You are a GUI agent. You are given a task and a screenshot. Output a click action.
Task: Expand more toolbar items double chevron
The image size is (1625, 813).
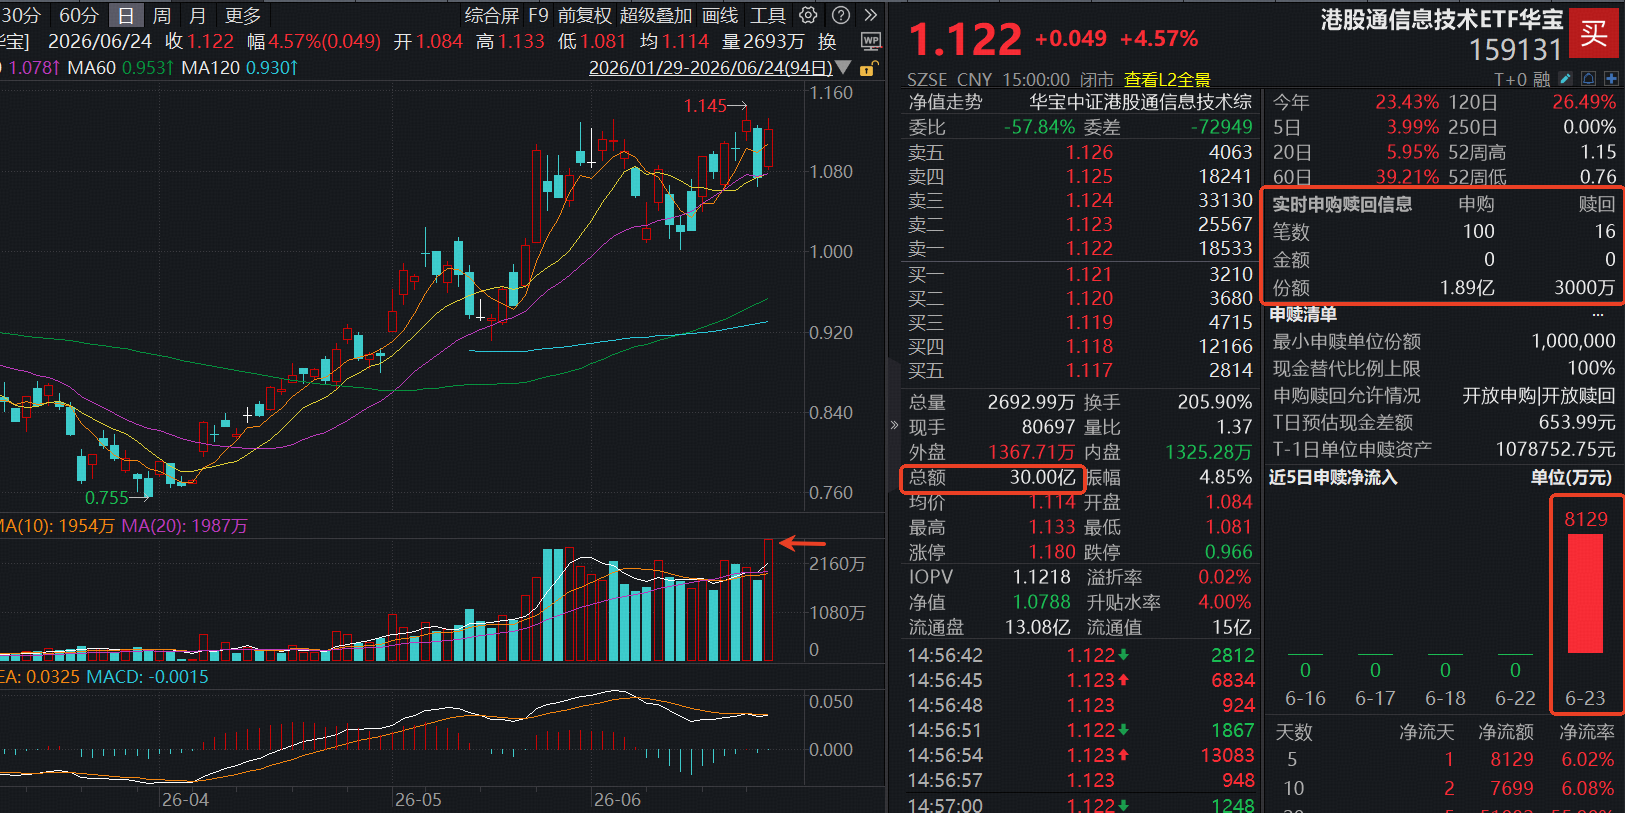pyautogui.click(x=871, y=15)
